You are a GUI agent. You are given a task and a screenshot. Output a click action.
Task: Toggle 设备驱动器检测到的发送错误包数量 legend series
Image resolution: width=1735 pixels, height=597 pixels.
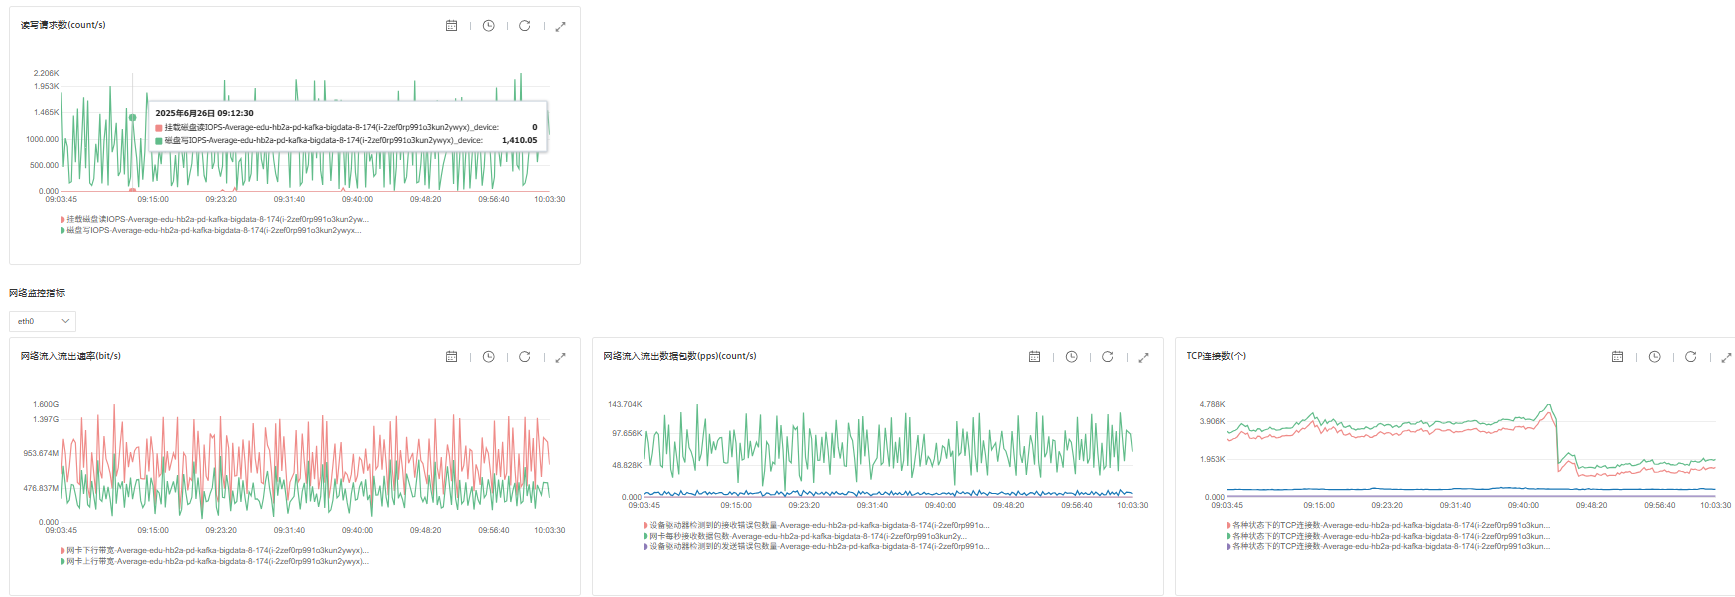[816, 546]
